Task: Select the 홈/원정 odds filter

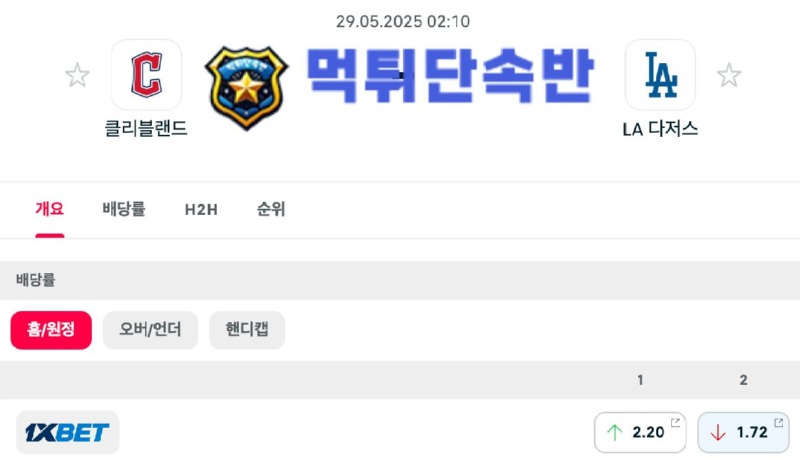Action: coord(51,330)
